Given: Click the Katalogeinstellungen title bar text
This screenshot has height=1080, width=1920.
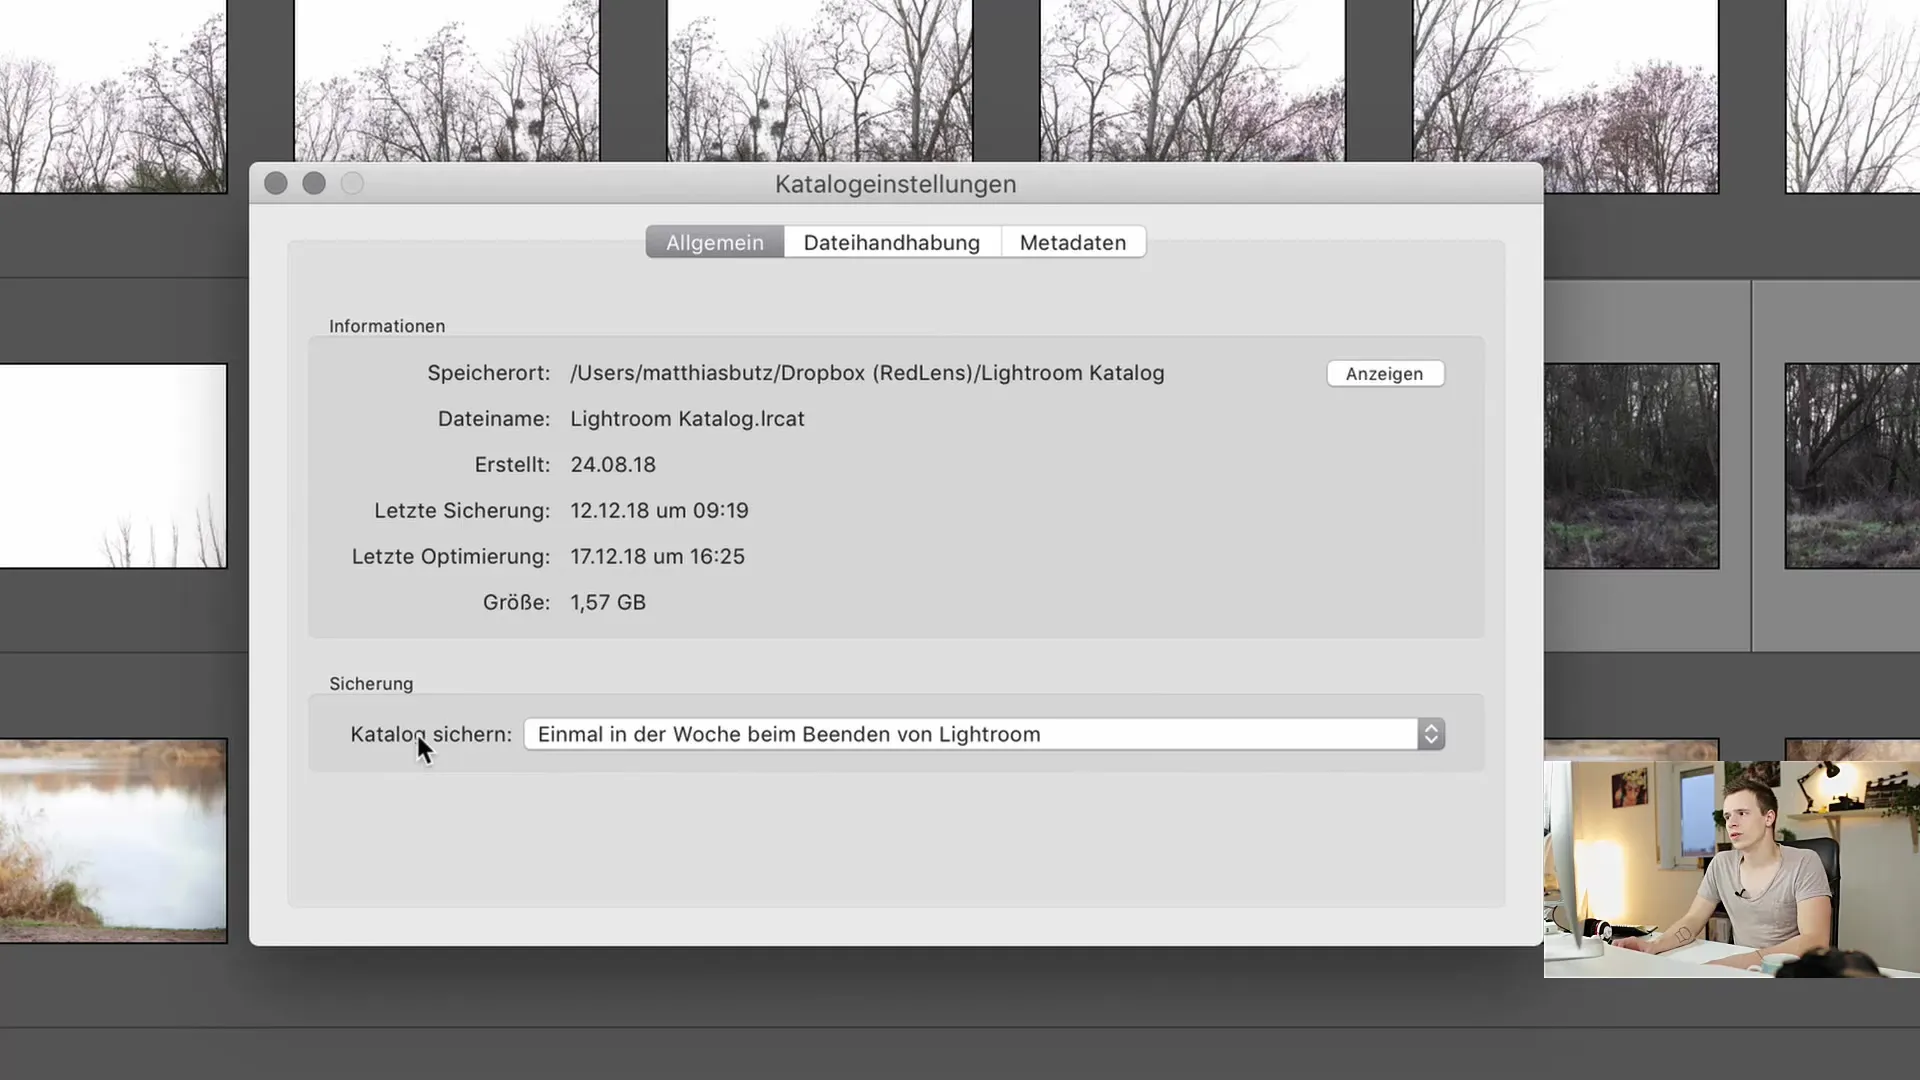Looking at the screenshot, I should pyautogui.click(x=895, y=184).
